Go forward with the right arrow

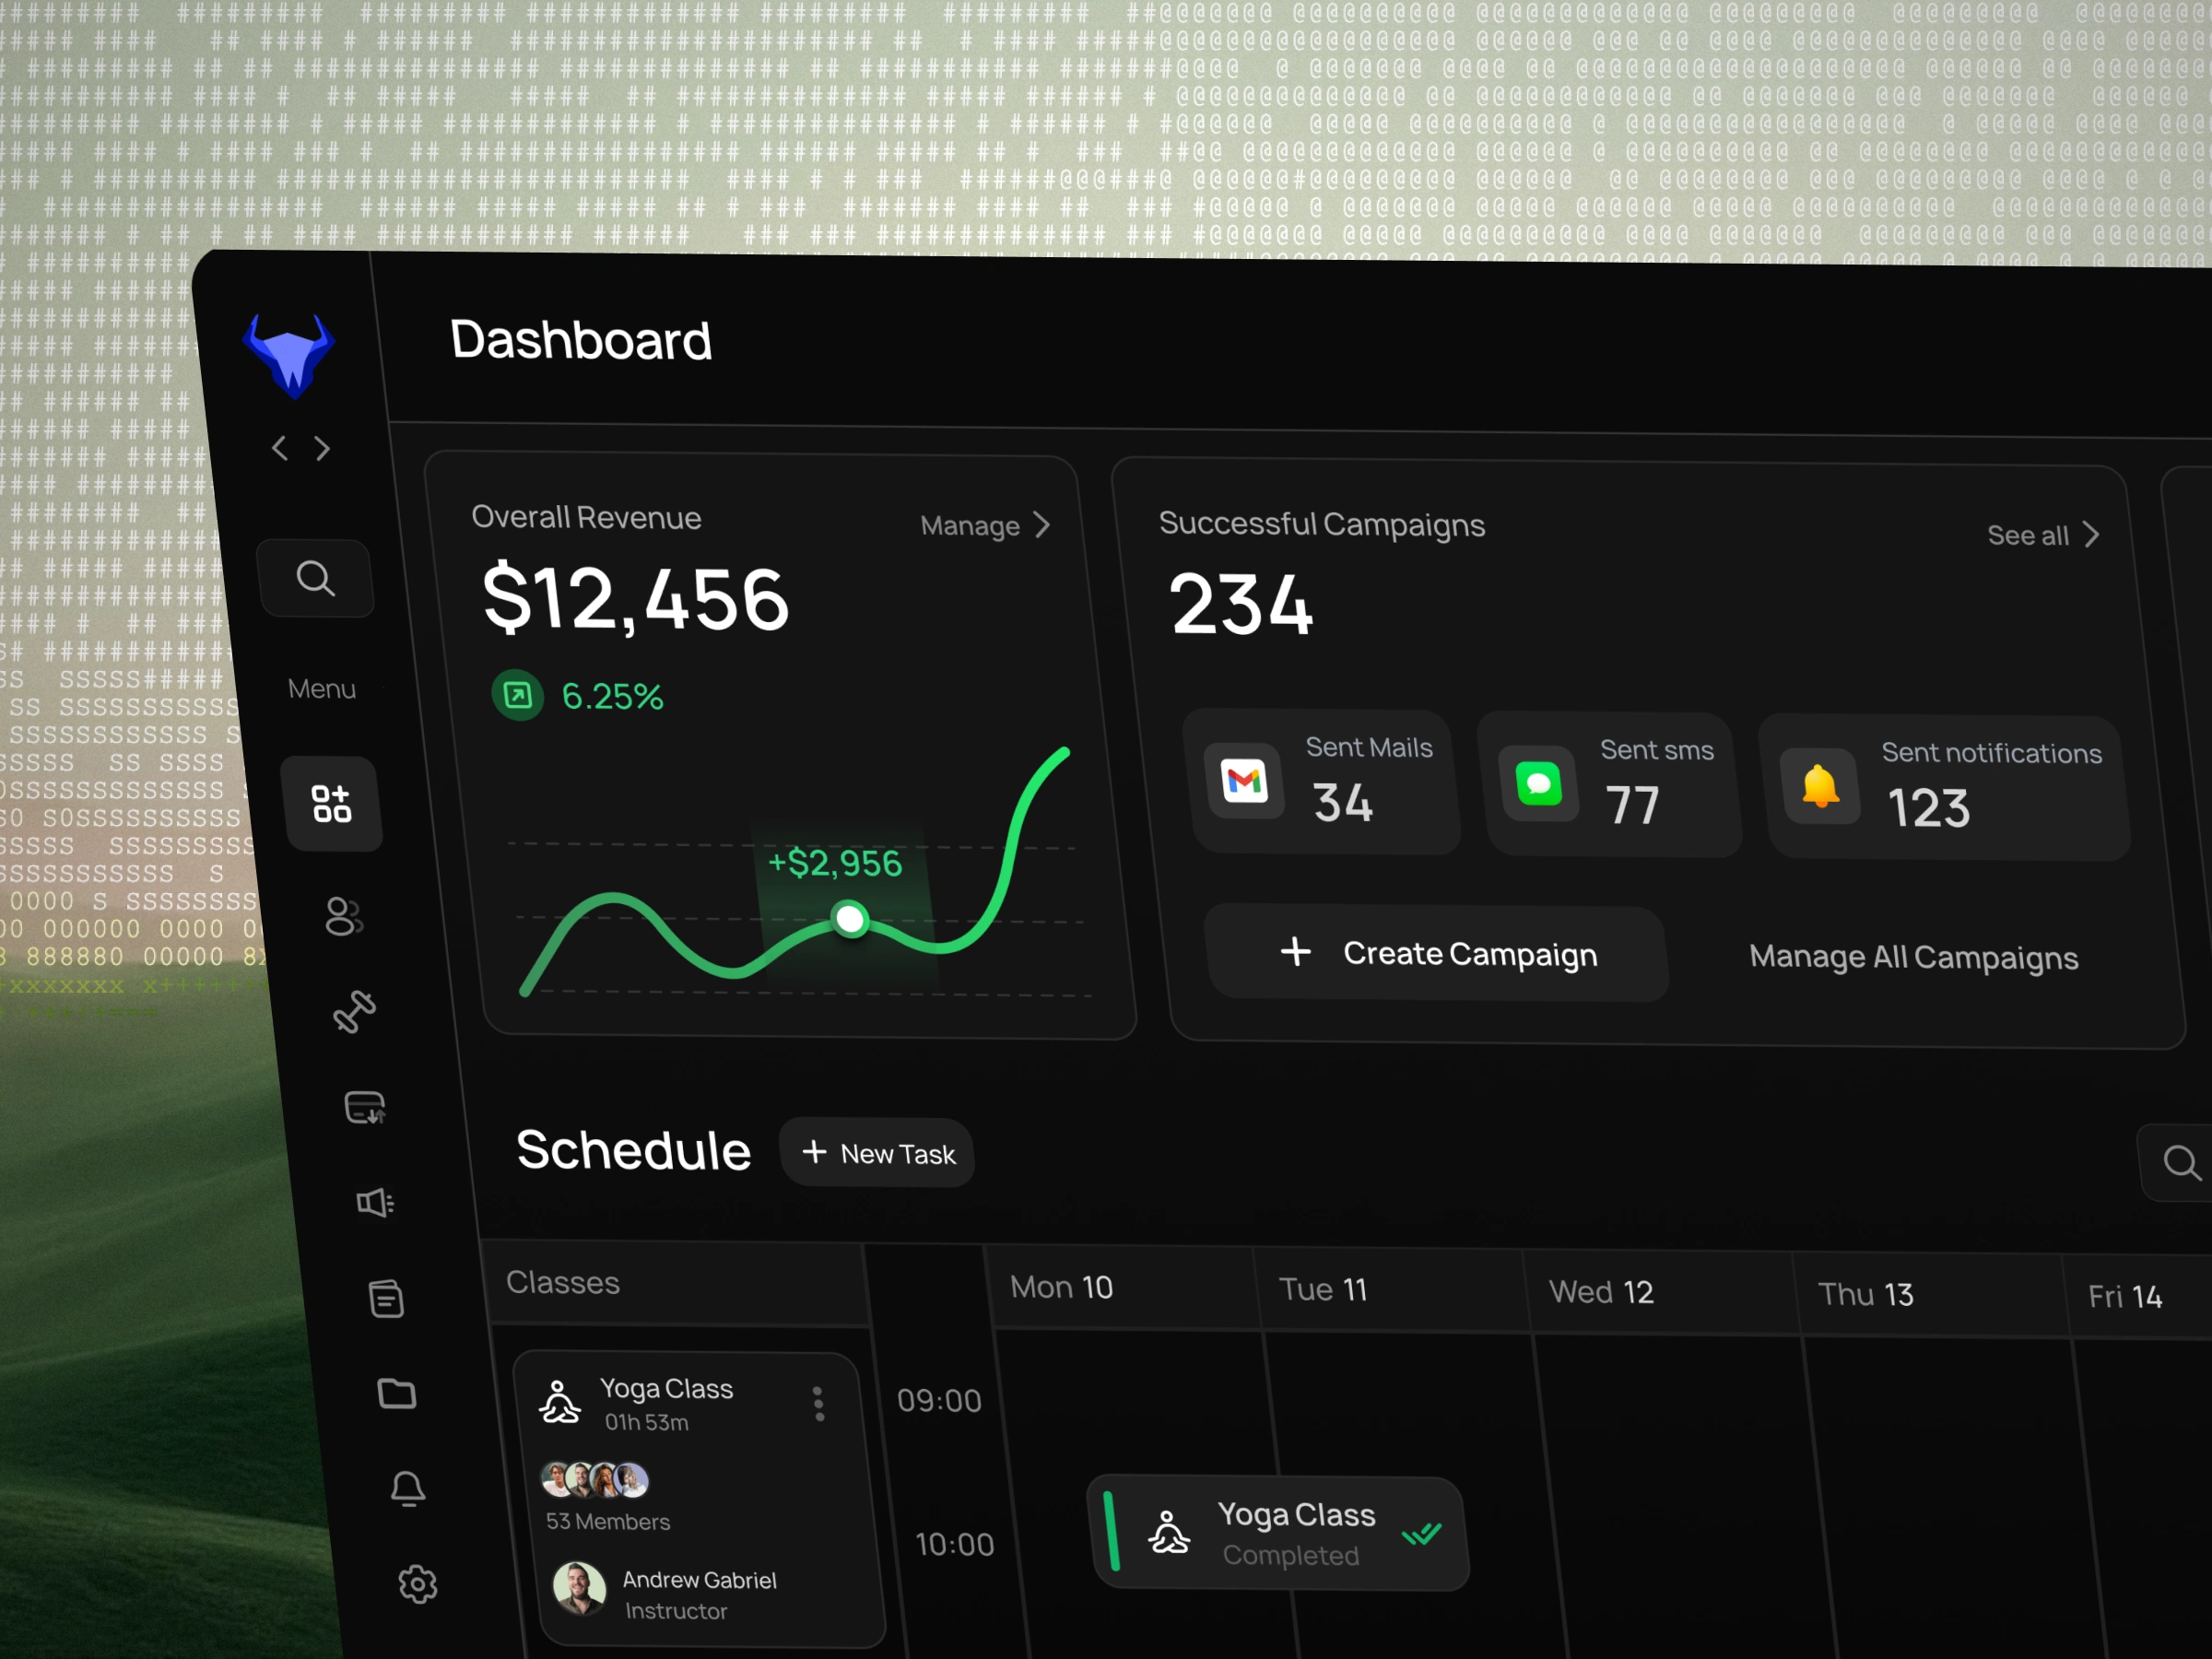tap(322, 448)
